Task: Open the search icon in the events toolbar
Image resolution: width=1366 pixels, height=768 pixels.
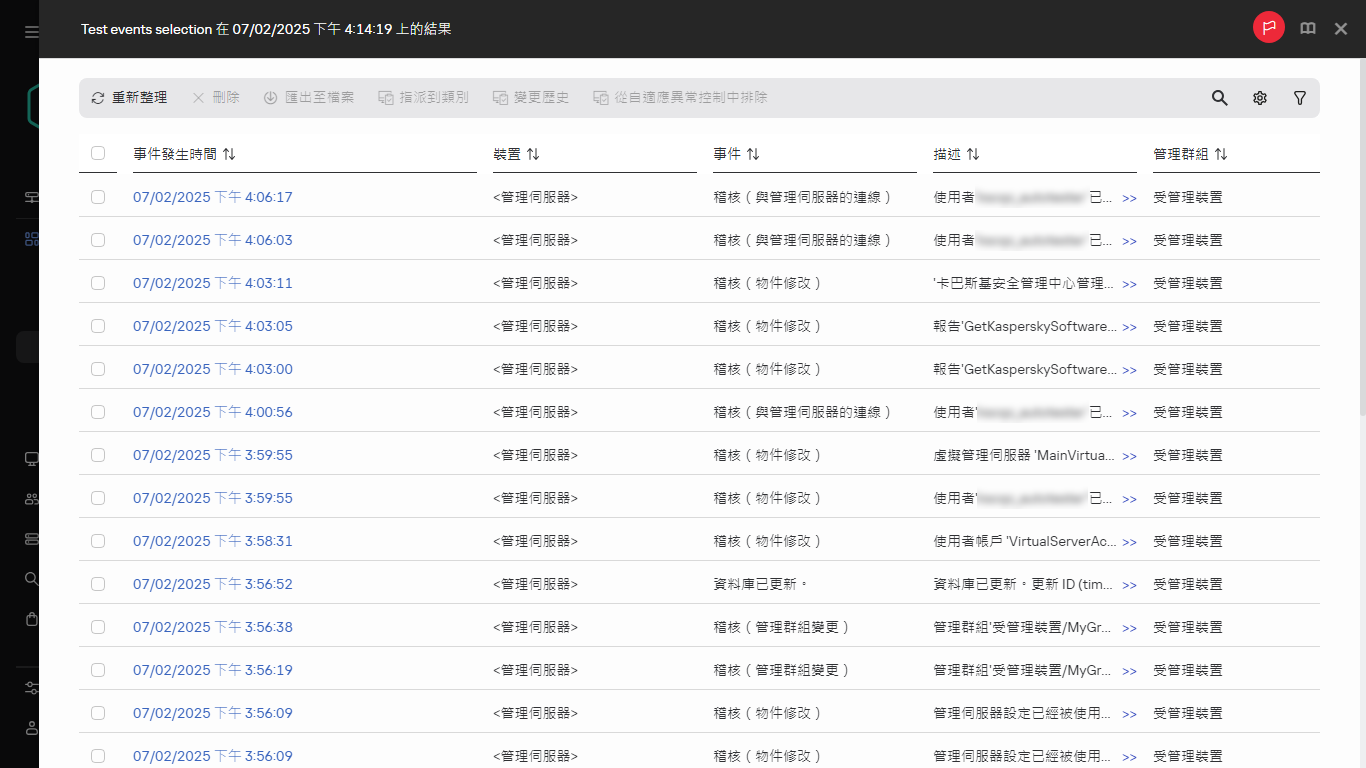Action: (1219, 97)
